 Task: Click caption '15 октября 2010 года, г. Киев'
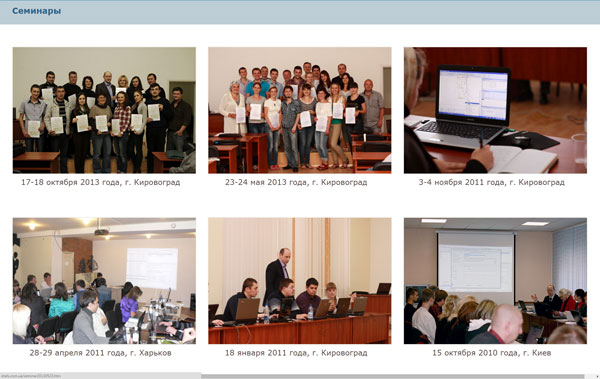491,353
